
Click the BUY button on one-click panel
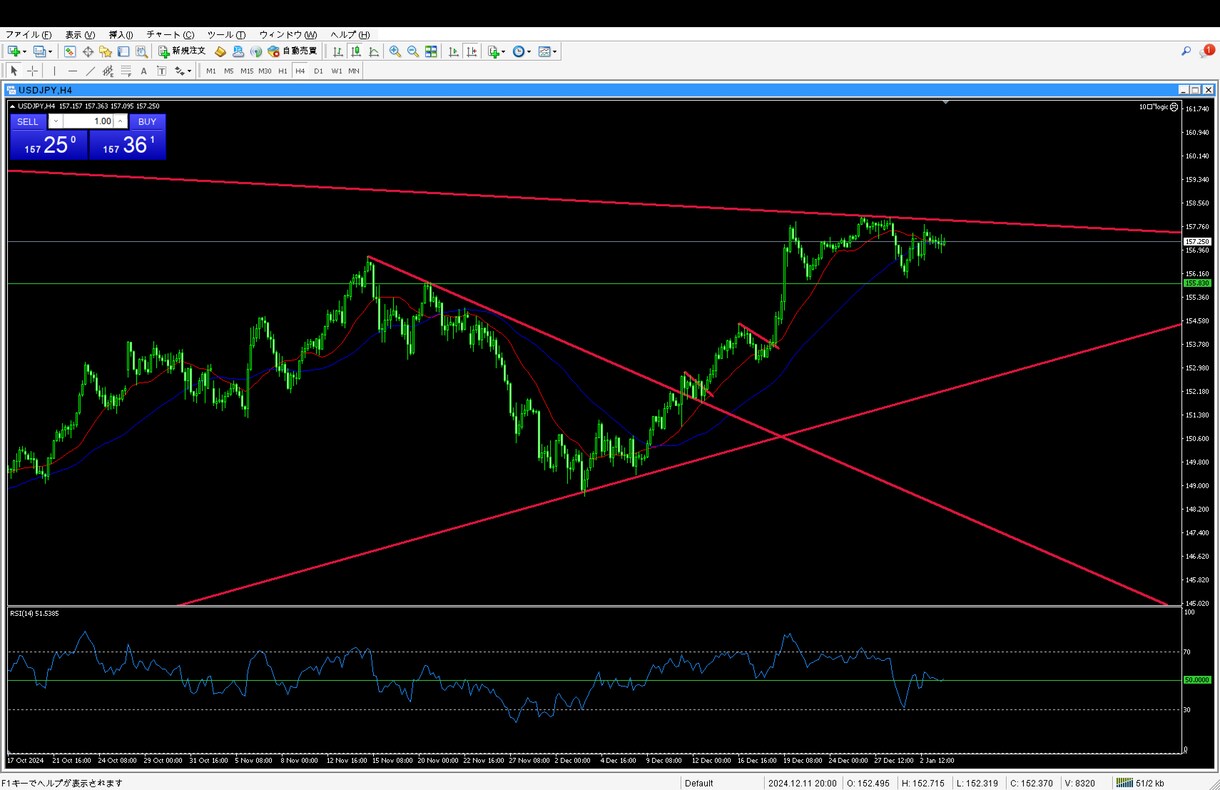tap(147, 122)
